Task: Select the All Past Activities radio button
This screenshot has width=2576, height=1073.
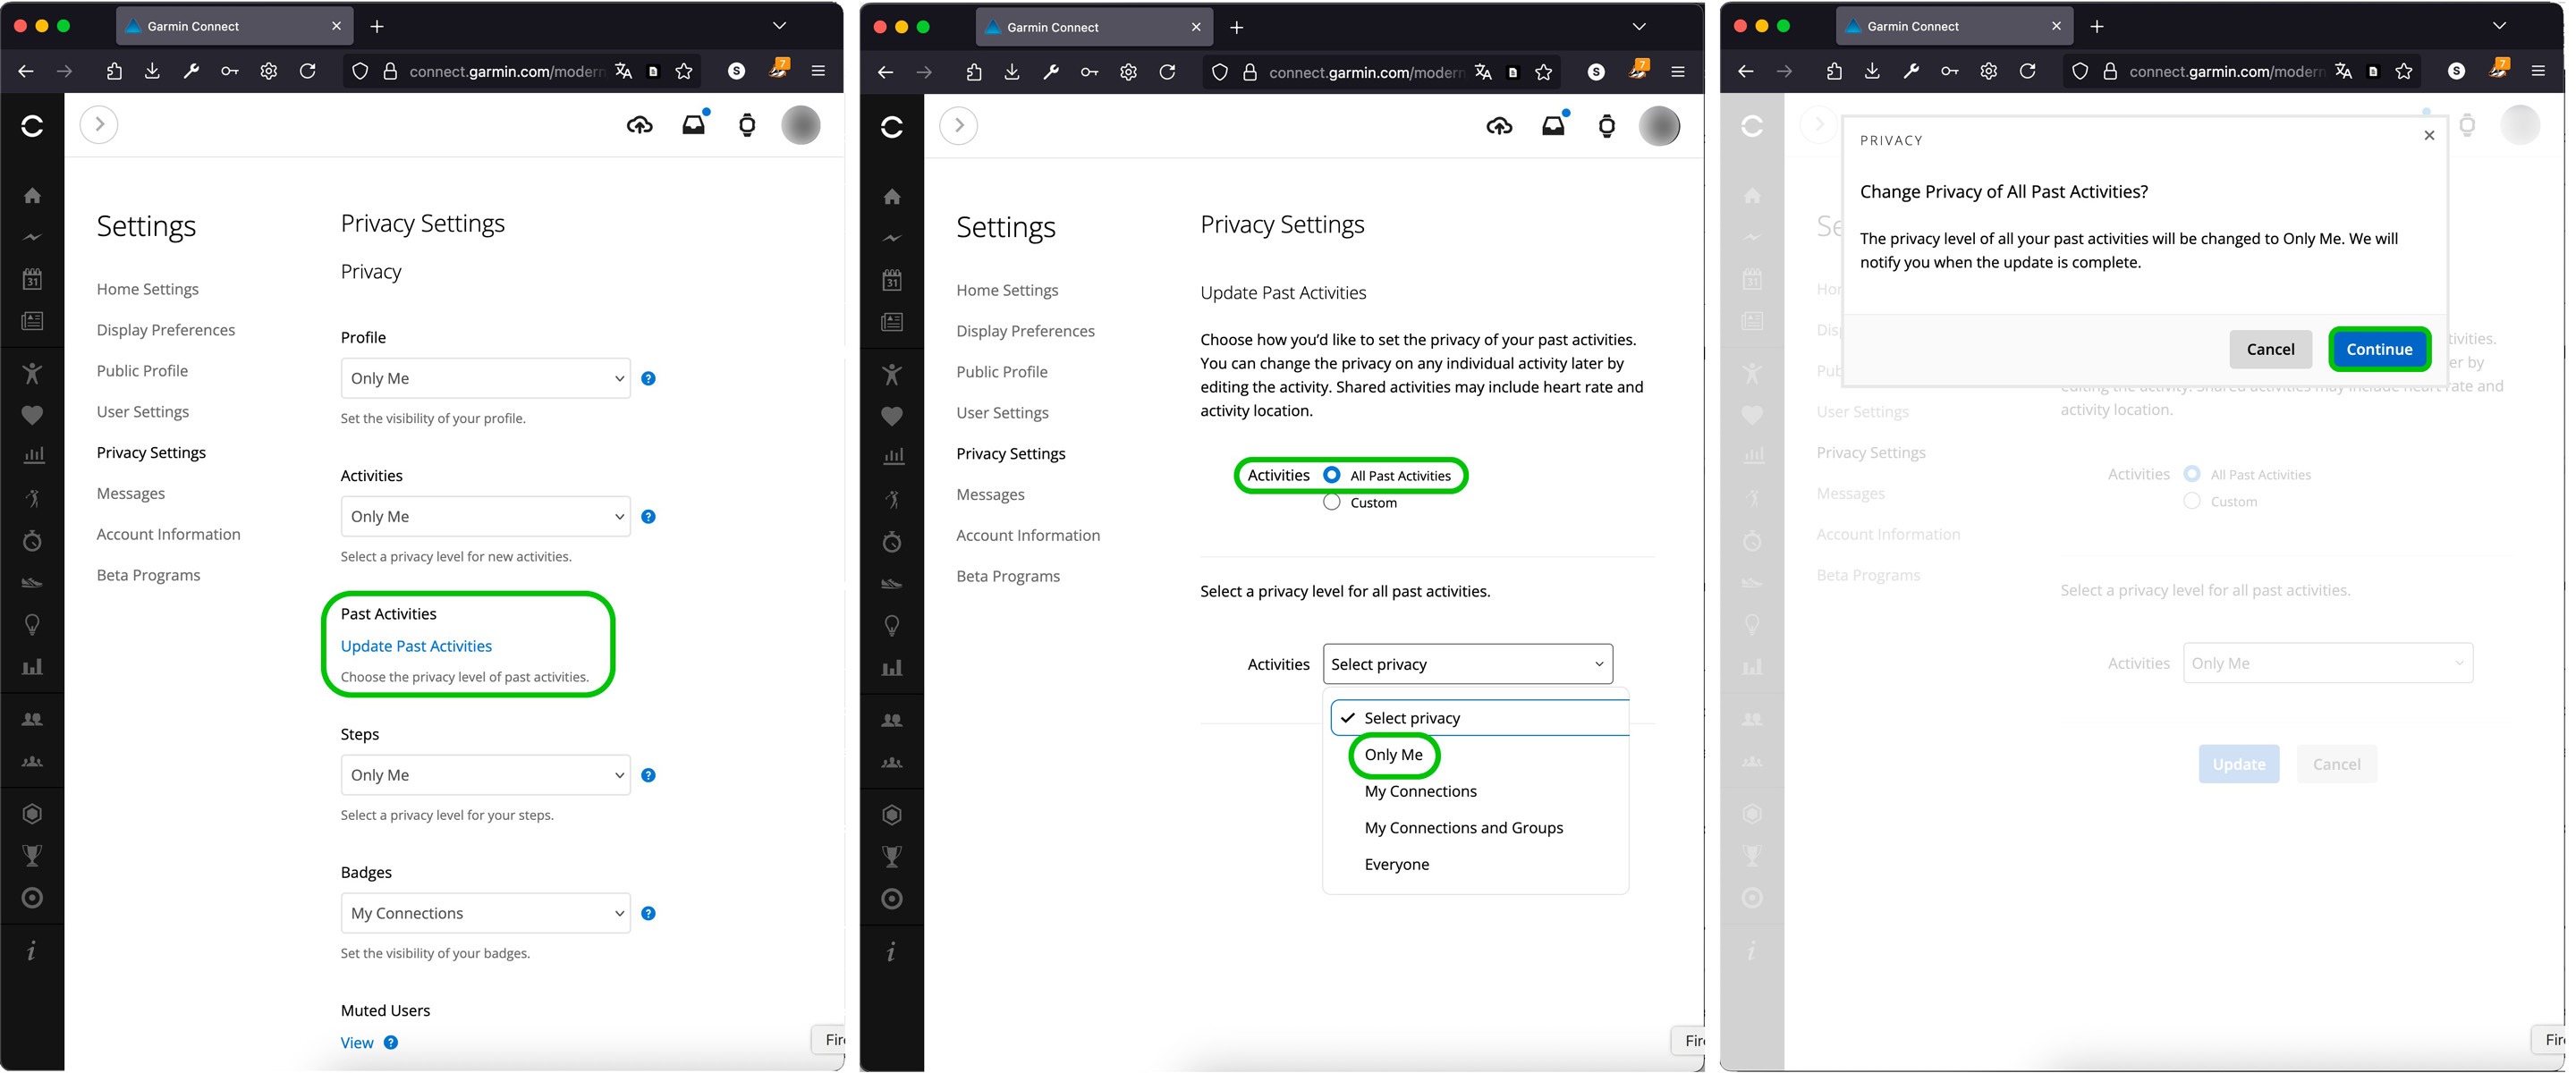Action: point(1331,475)
